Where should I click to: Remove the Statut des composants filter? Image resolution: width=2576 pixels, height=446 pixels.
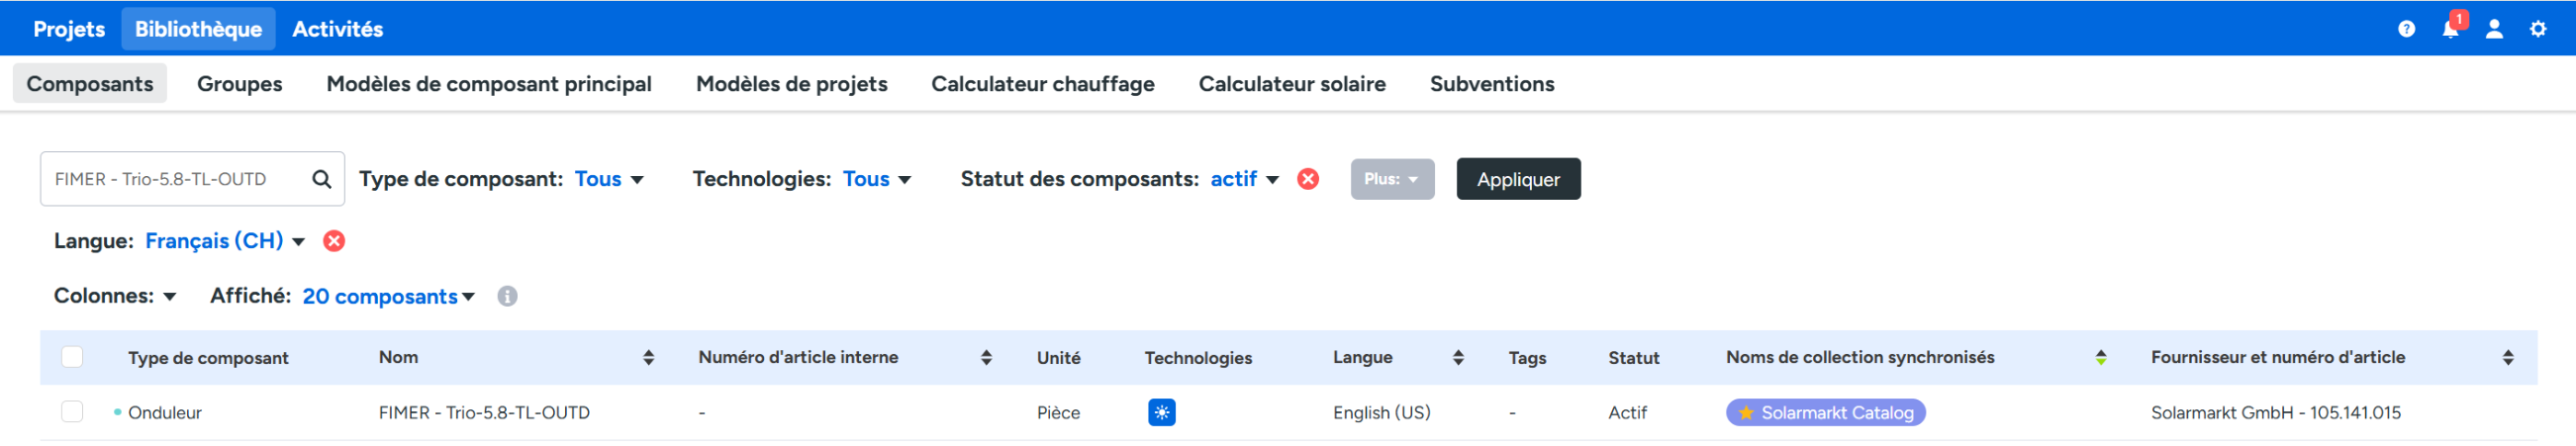click(x=1308, y=179)
